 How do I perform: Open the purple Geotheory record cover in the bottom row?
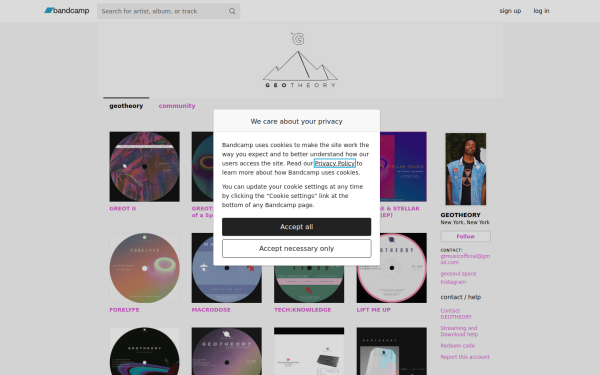click(x=227, y=351)
